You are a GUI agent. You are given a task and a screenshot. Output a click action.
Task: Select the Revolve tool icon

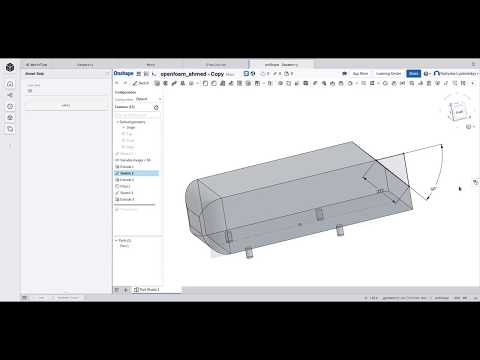(x=165, y=83)
